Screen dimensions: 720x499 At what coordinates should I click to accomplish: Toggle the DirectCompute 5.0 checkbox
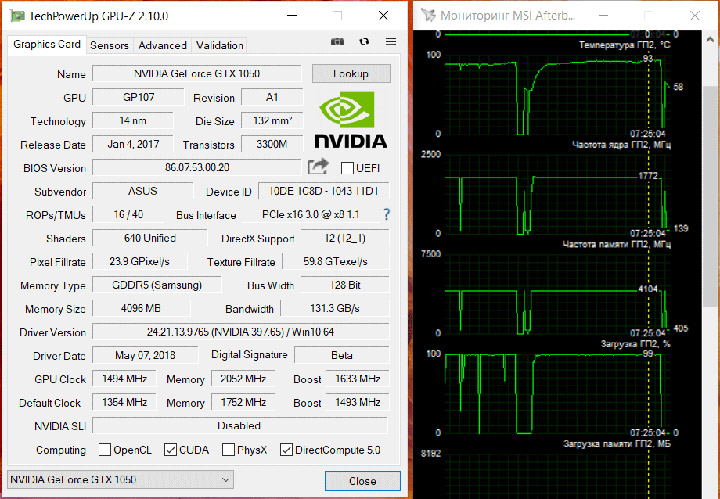click(286, 449)
